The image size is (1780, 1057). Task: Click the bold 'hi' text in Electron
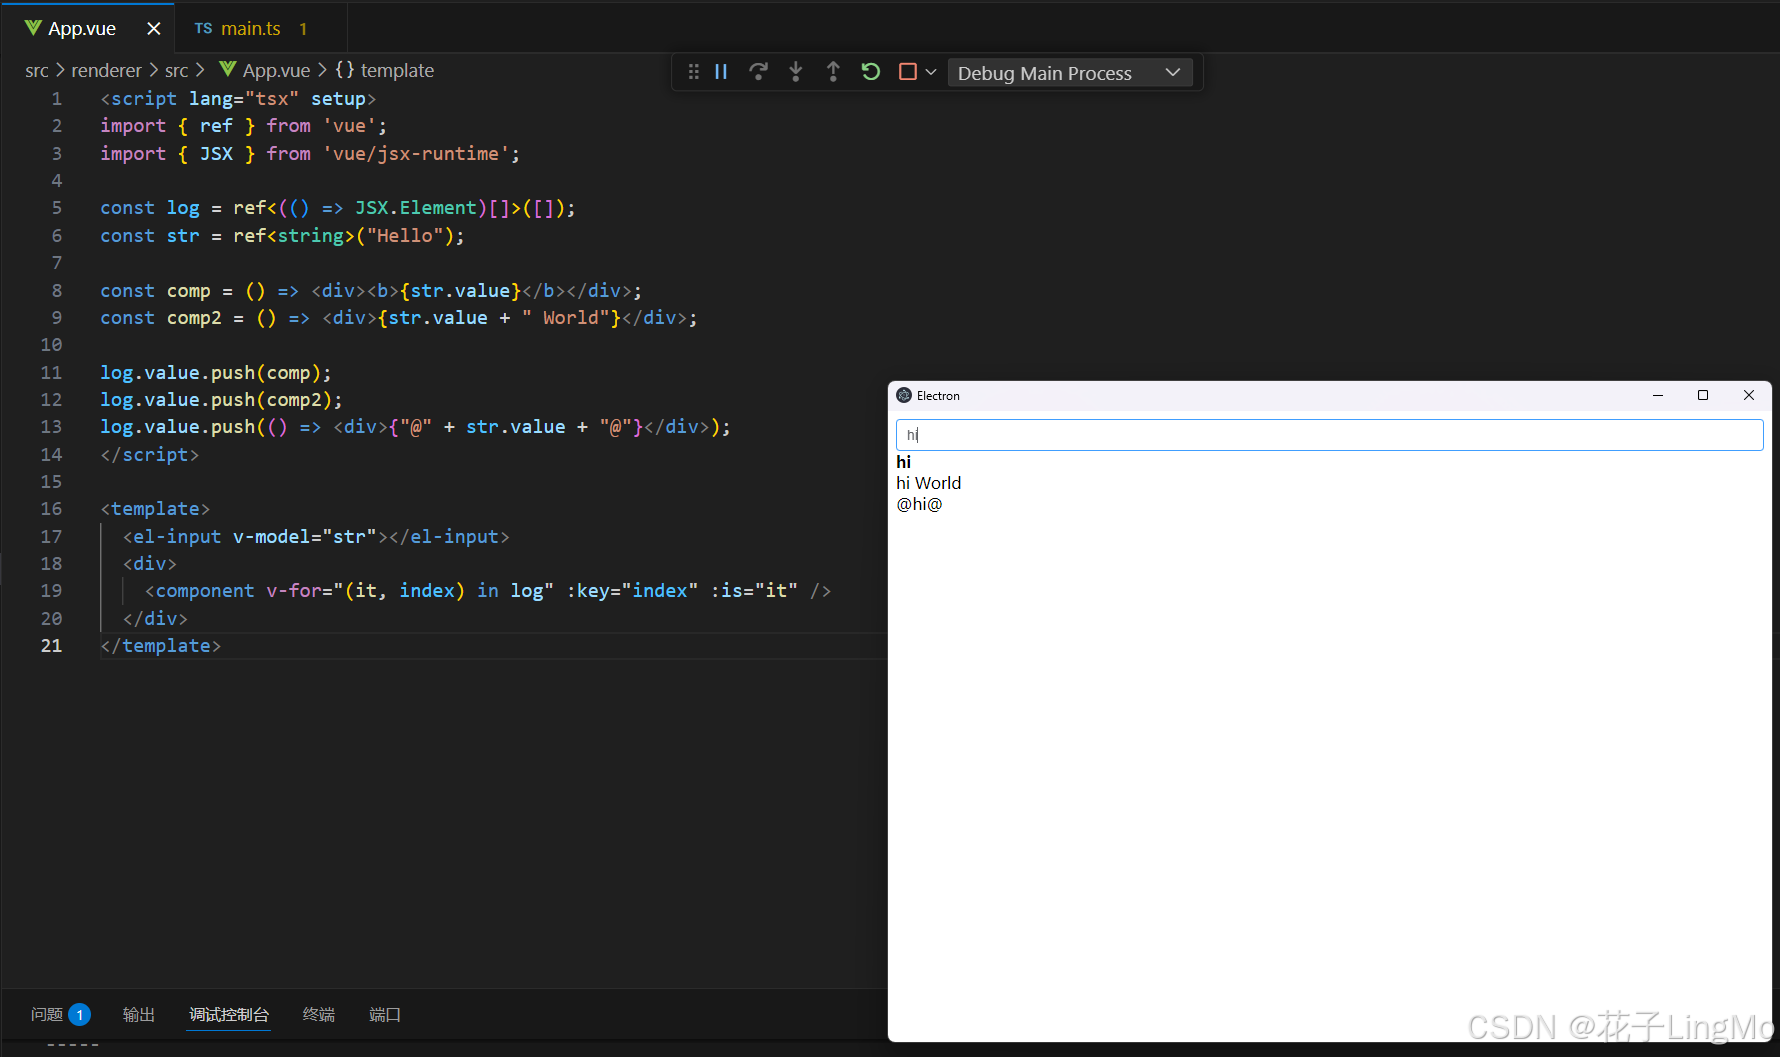[x=904, y=462]
